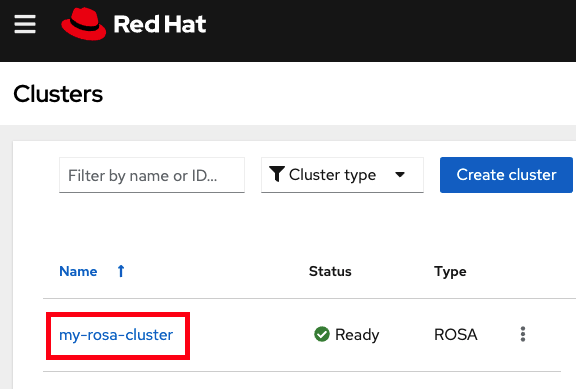Open the my-rosa-cluster link
The width and height of the screenshot is (576, 389).
(x=116, y=335)
